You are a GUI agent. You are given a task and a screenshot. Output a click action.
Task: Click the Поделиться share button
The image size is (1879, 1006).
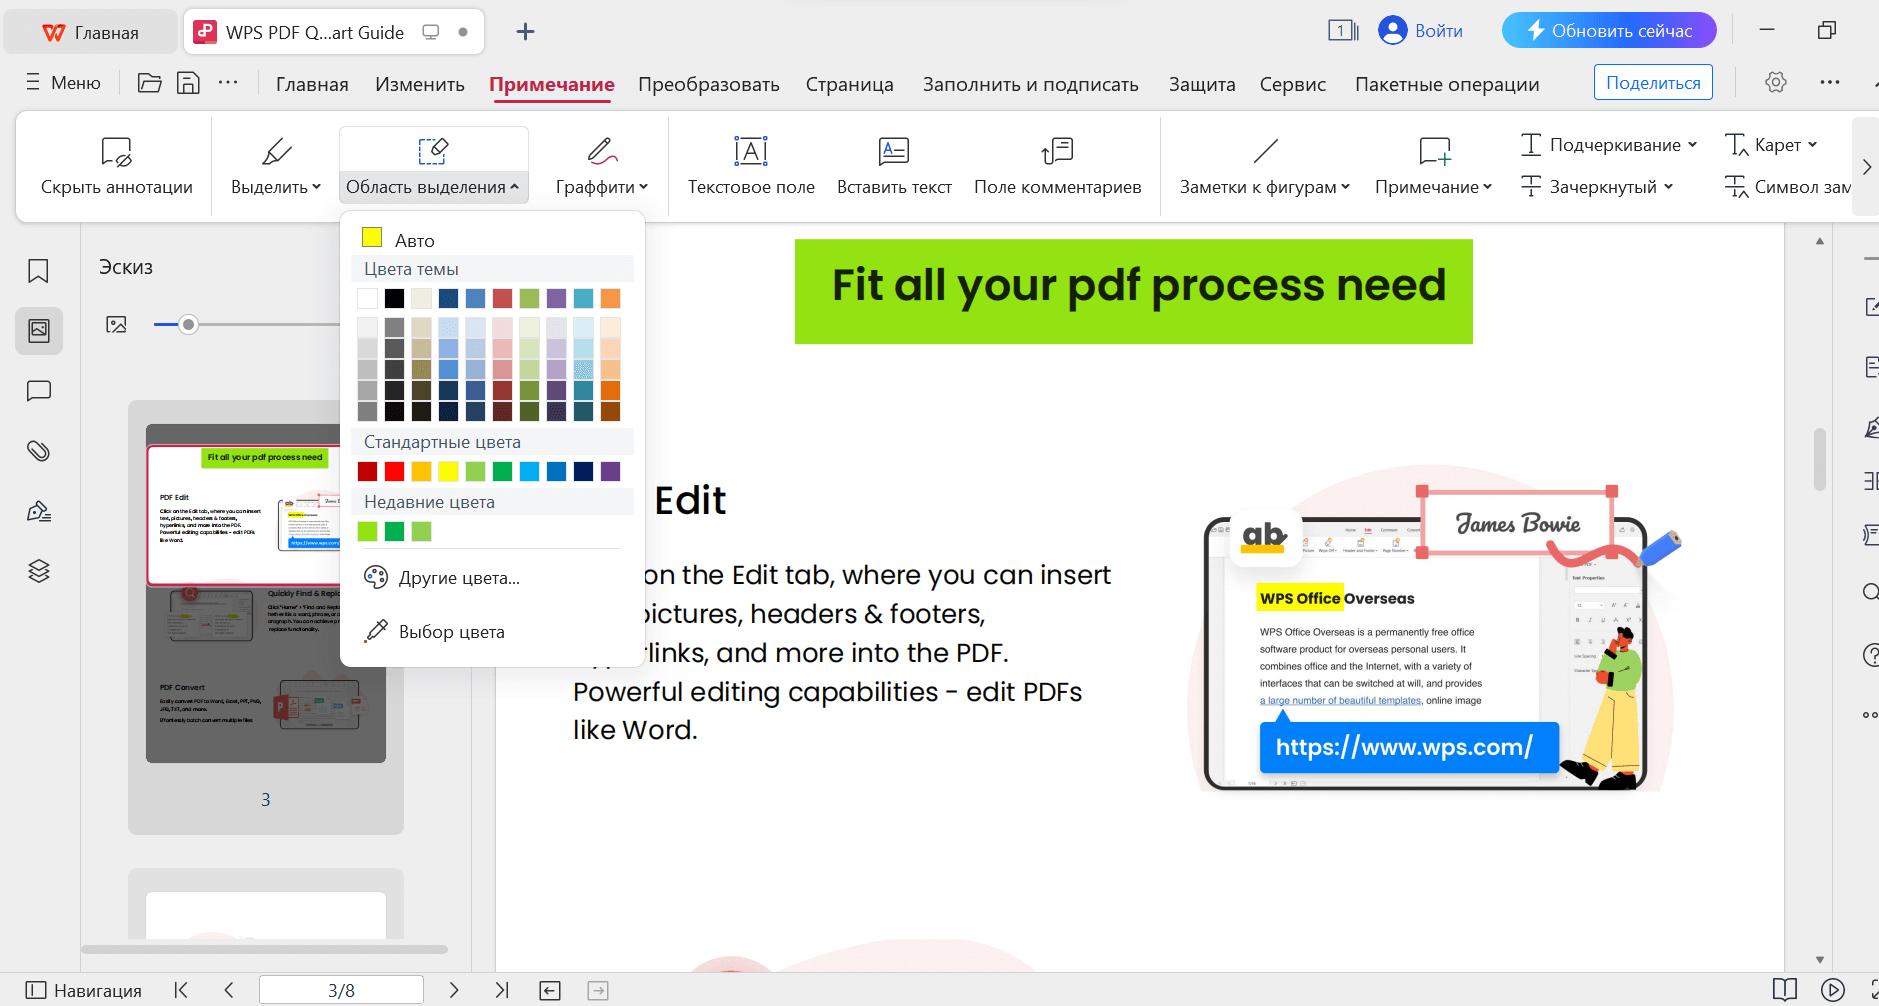[x=1652, y=83]
